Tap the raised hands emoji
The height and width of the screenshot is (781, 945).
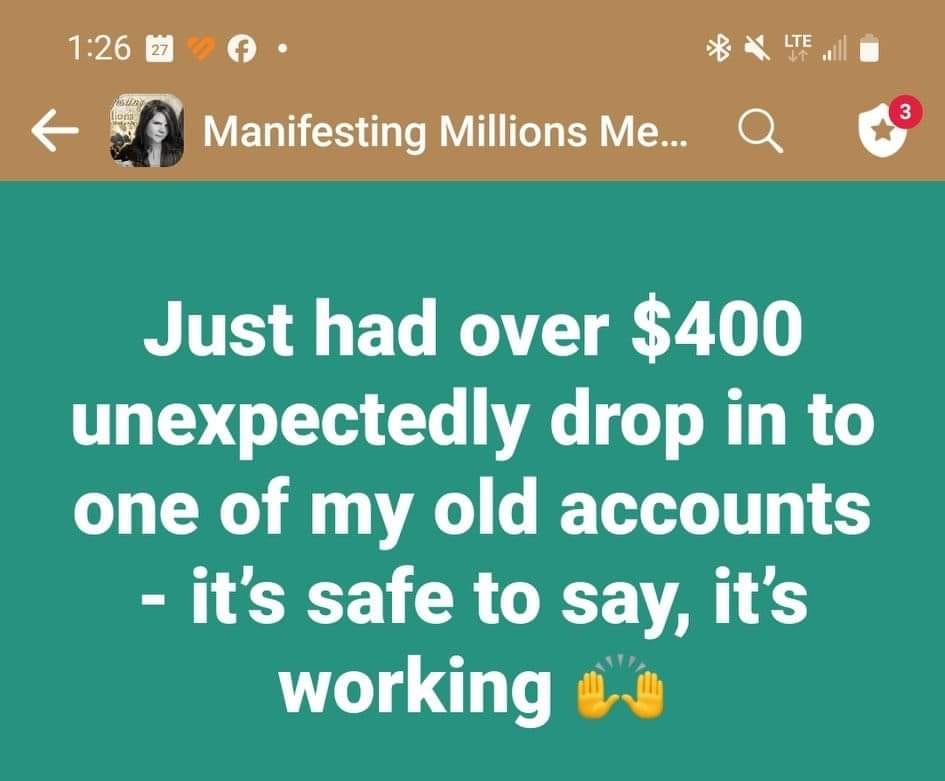pos(620,688)
